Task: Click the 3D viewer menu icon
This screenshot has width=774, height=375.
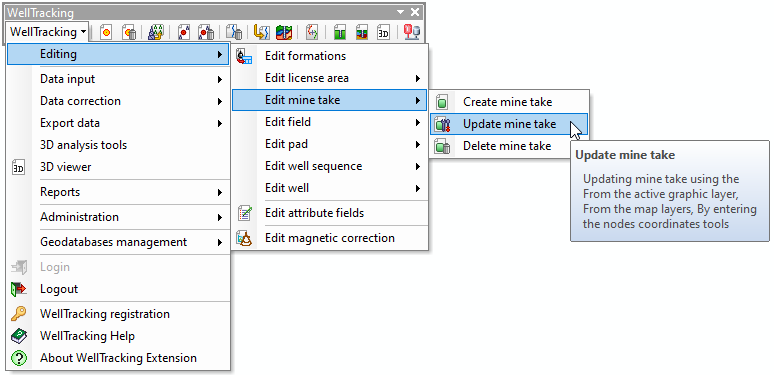Action: [x=18, y=167]
